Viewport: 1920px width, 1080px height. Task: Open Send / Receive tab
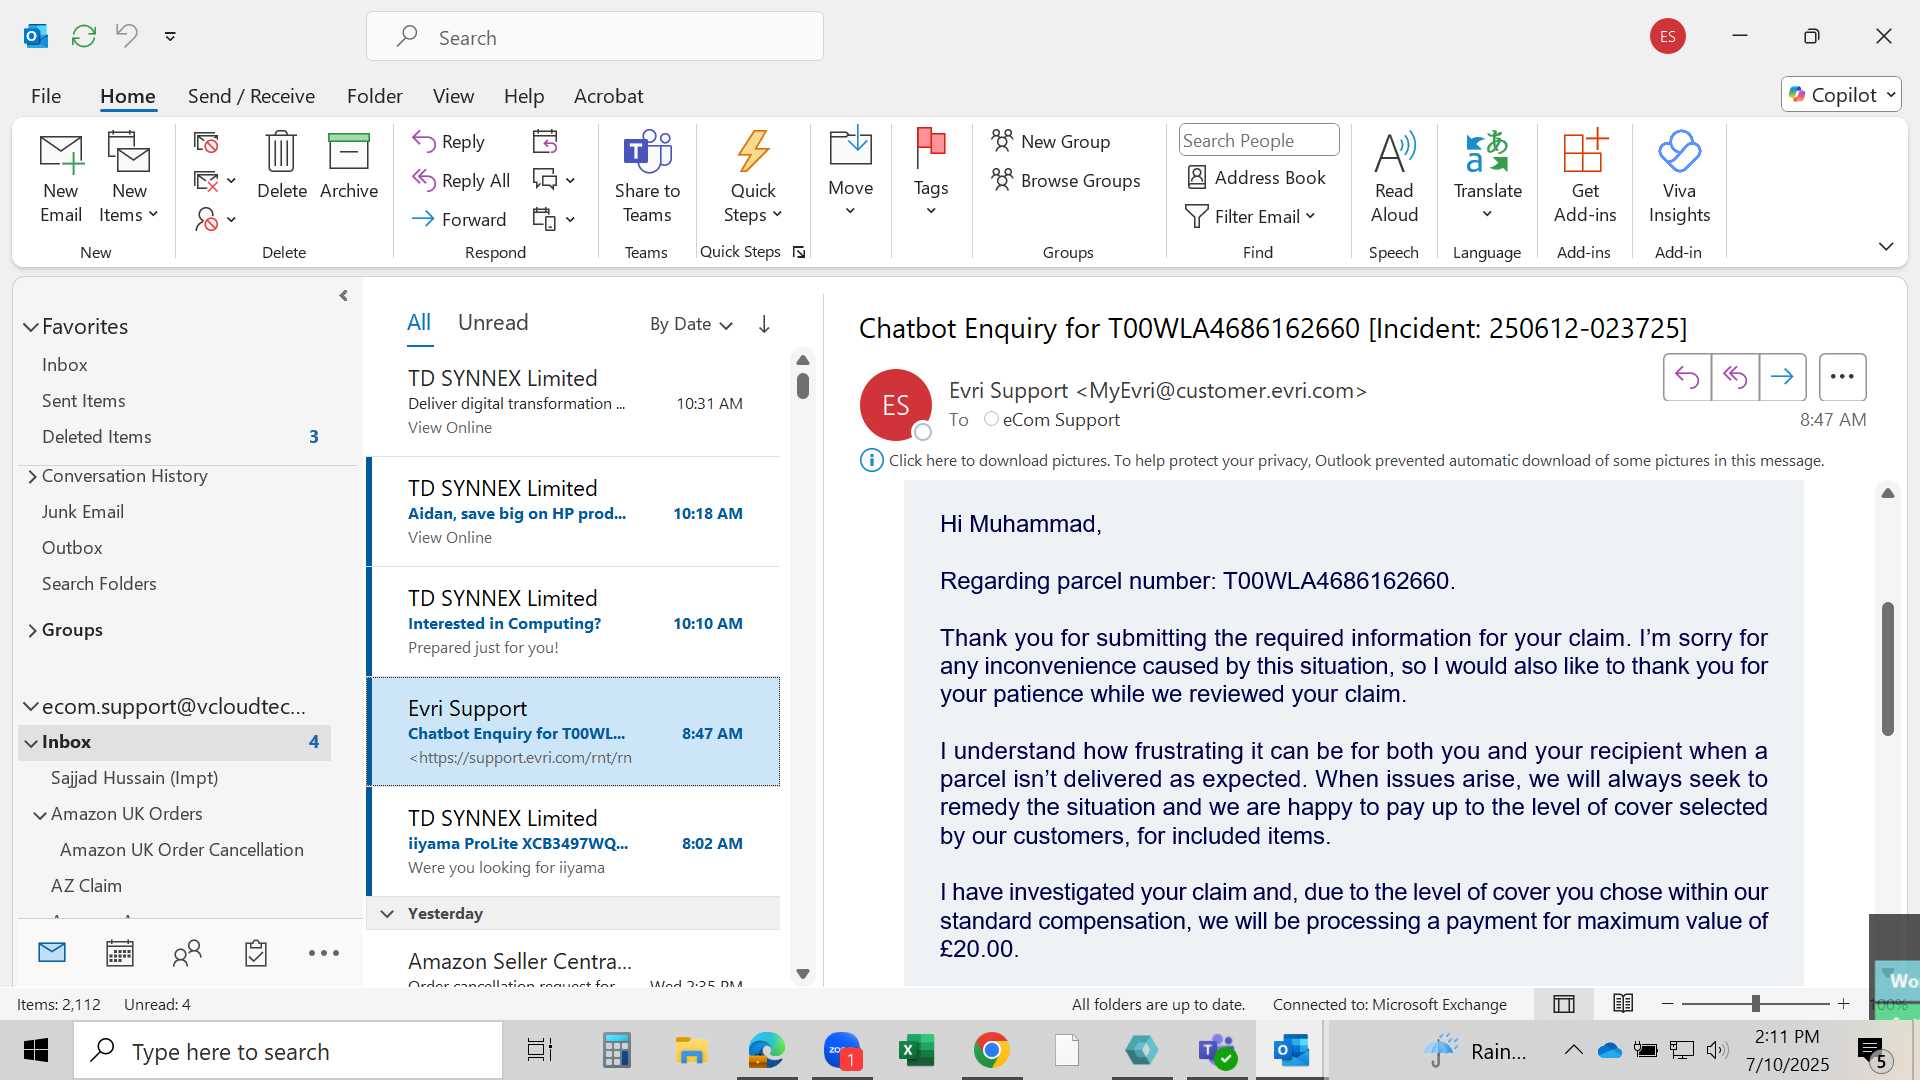(251, 96)
